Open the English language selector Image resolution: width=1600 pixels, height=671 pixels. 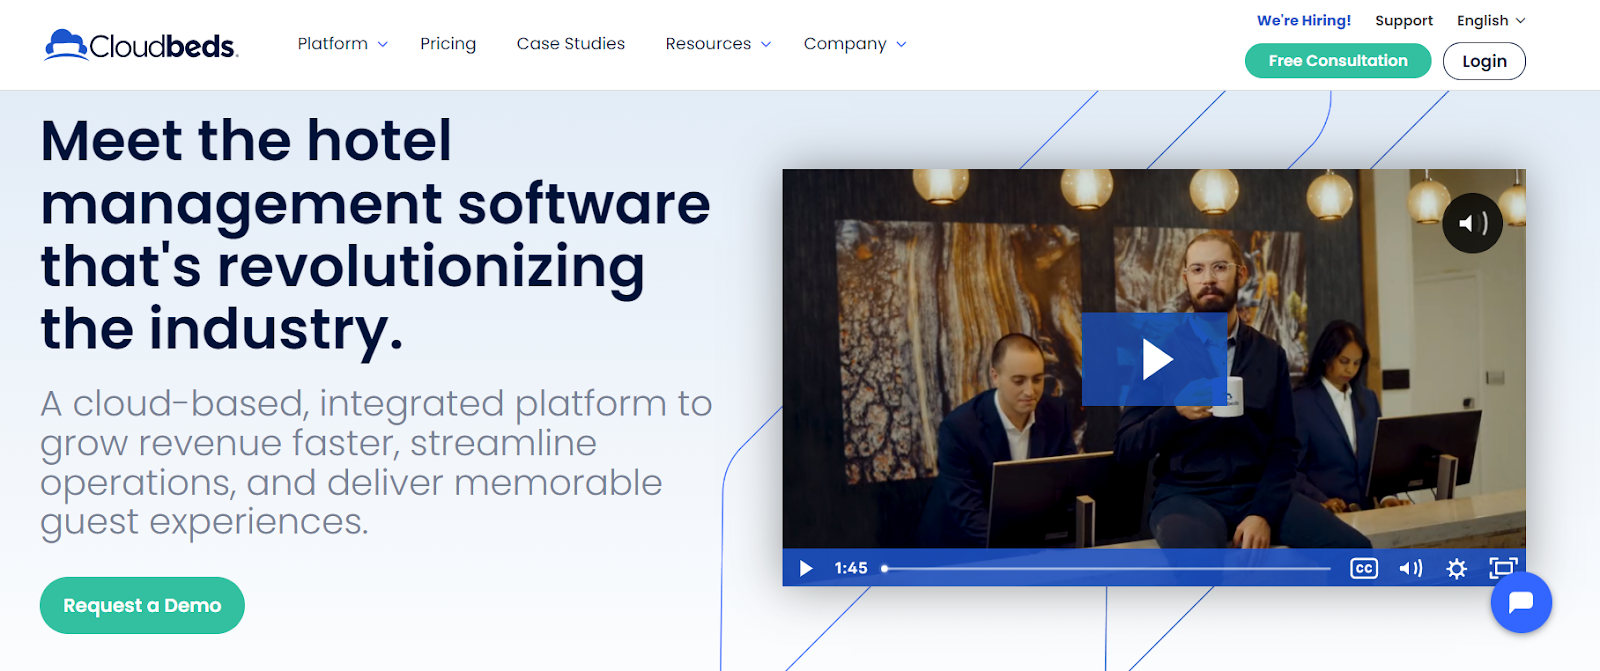coord(1491,20)
